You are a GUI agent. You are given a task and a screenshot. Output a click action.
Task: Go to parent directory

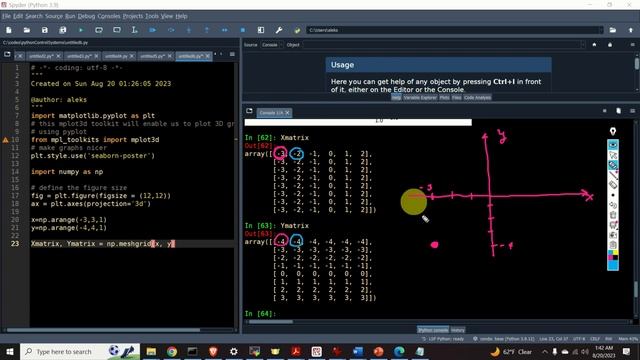pyautogui.click(x=631, y=30)
